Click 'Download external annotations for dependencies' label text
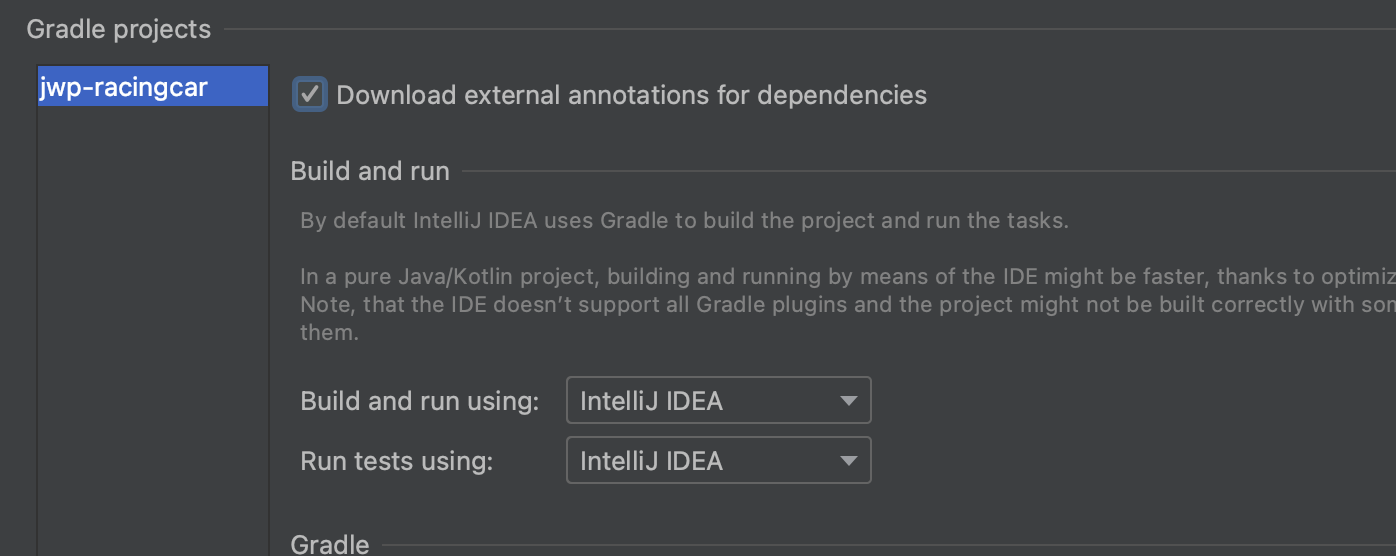This screenshot has width=1396, height=556. point(631,95)
